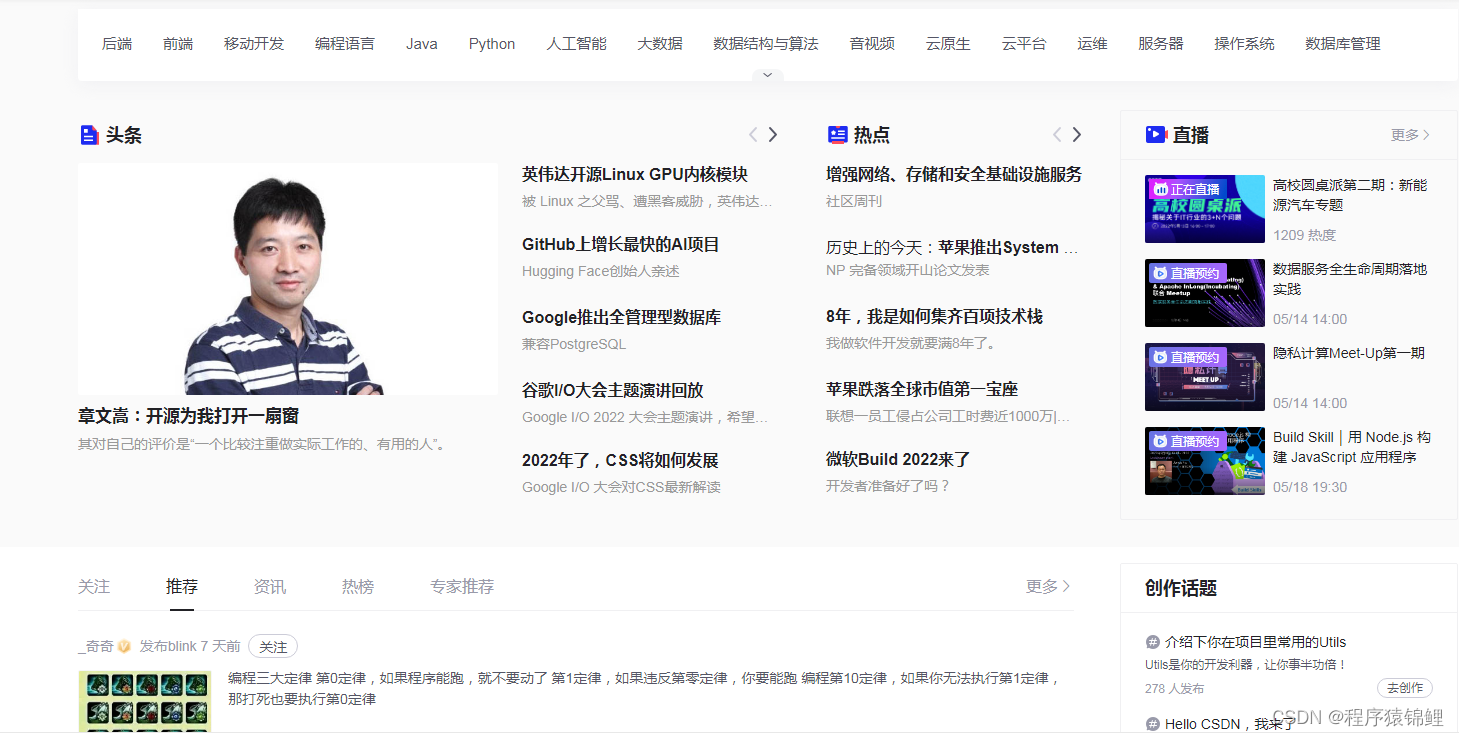Open article 8年，我是如何集齐百项技术栈
1459x736 pixels.
tap(934, 317)
